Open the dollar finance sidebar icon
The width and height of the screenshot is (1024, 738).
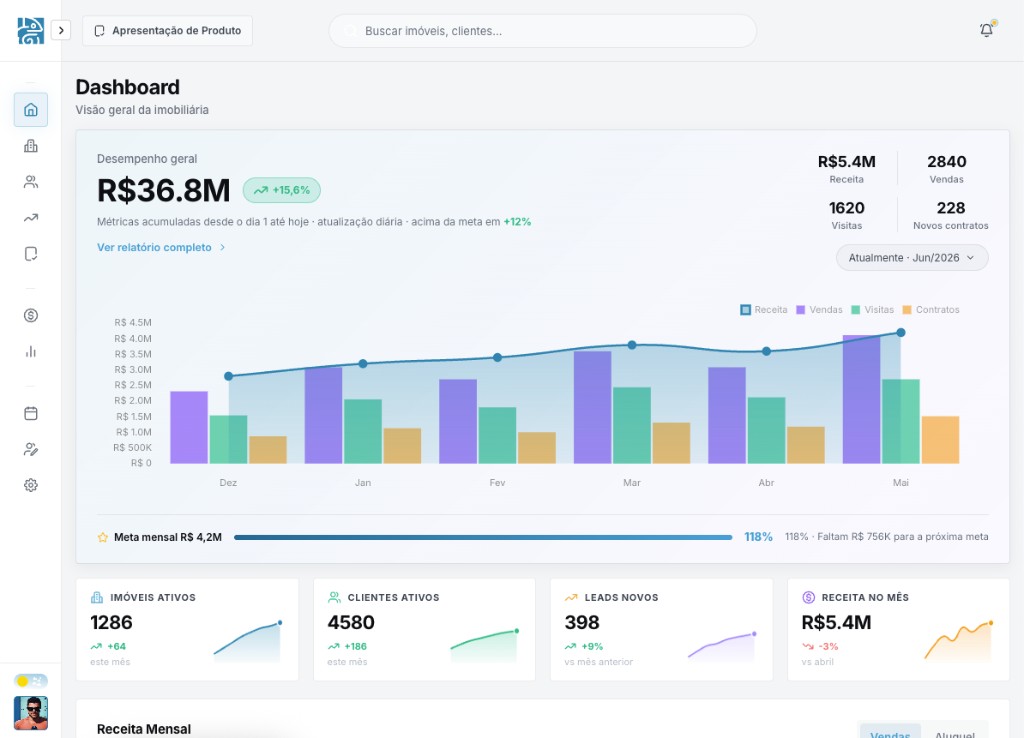(31, 315)
